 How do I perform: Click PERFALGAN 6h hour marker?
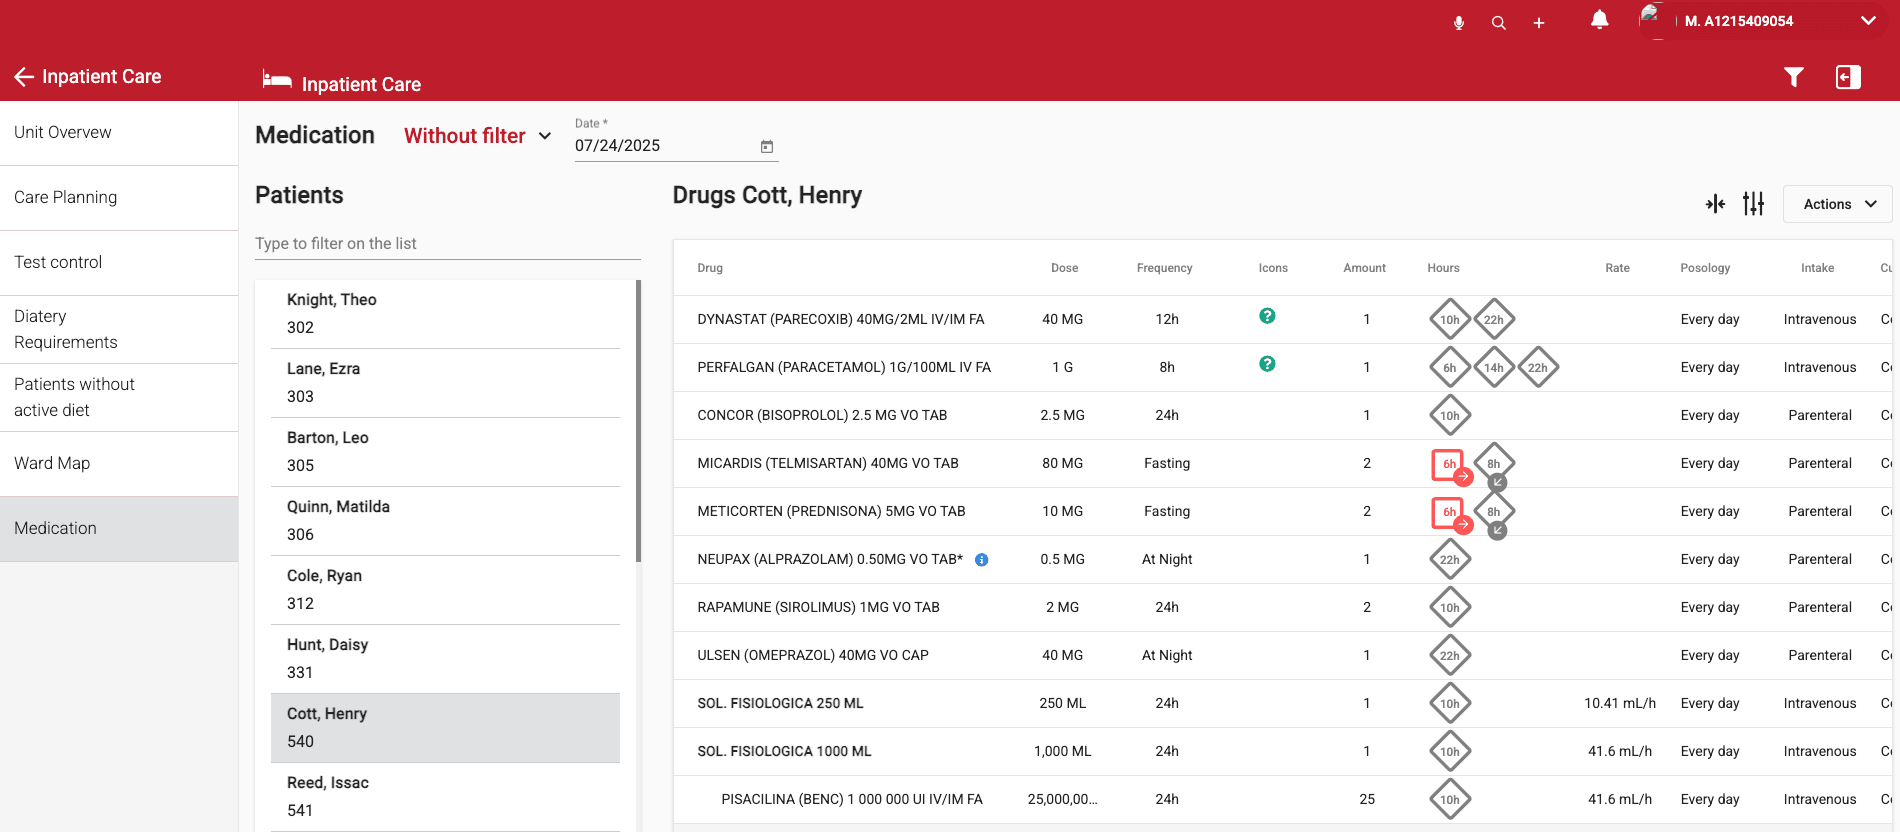[x=1450, y=368]
